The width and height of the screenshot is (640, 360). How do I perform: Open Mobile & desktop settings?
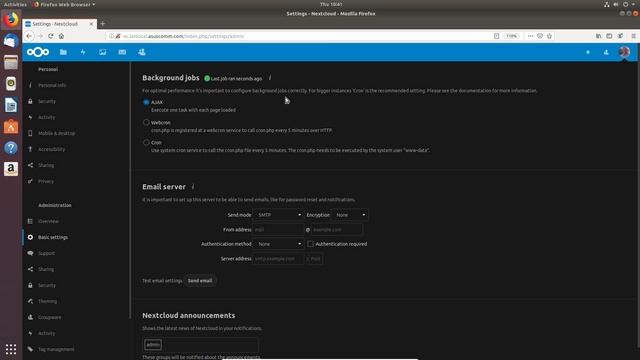coord(56,133)
